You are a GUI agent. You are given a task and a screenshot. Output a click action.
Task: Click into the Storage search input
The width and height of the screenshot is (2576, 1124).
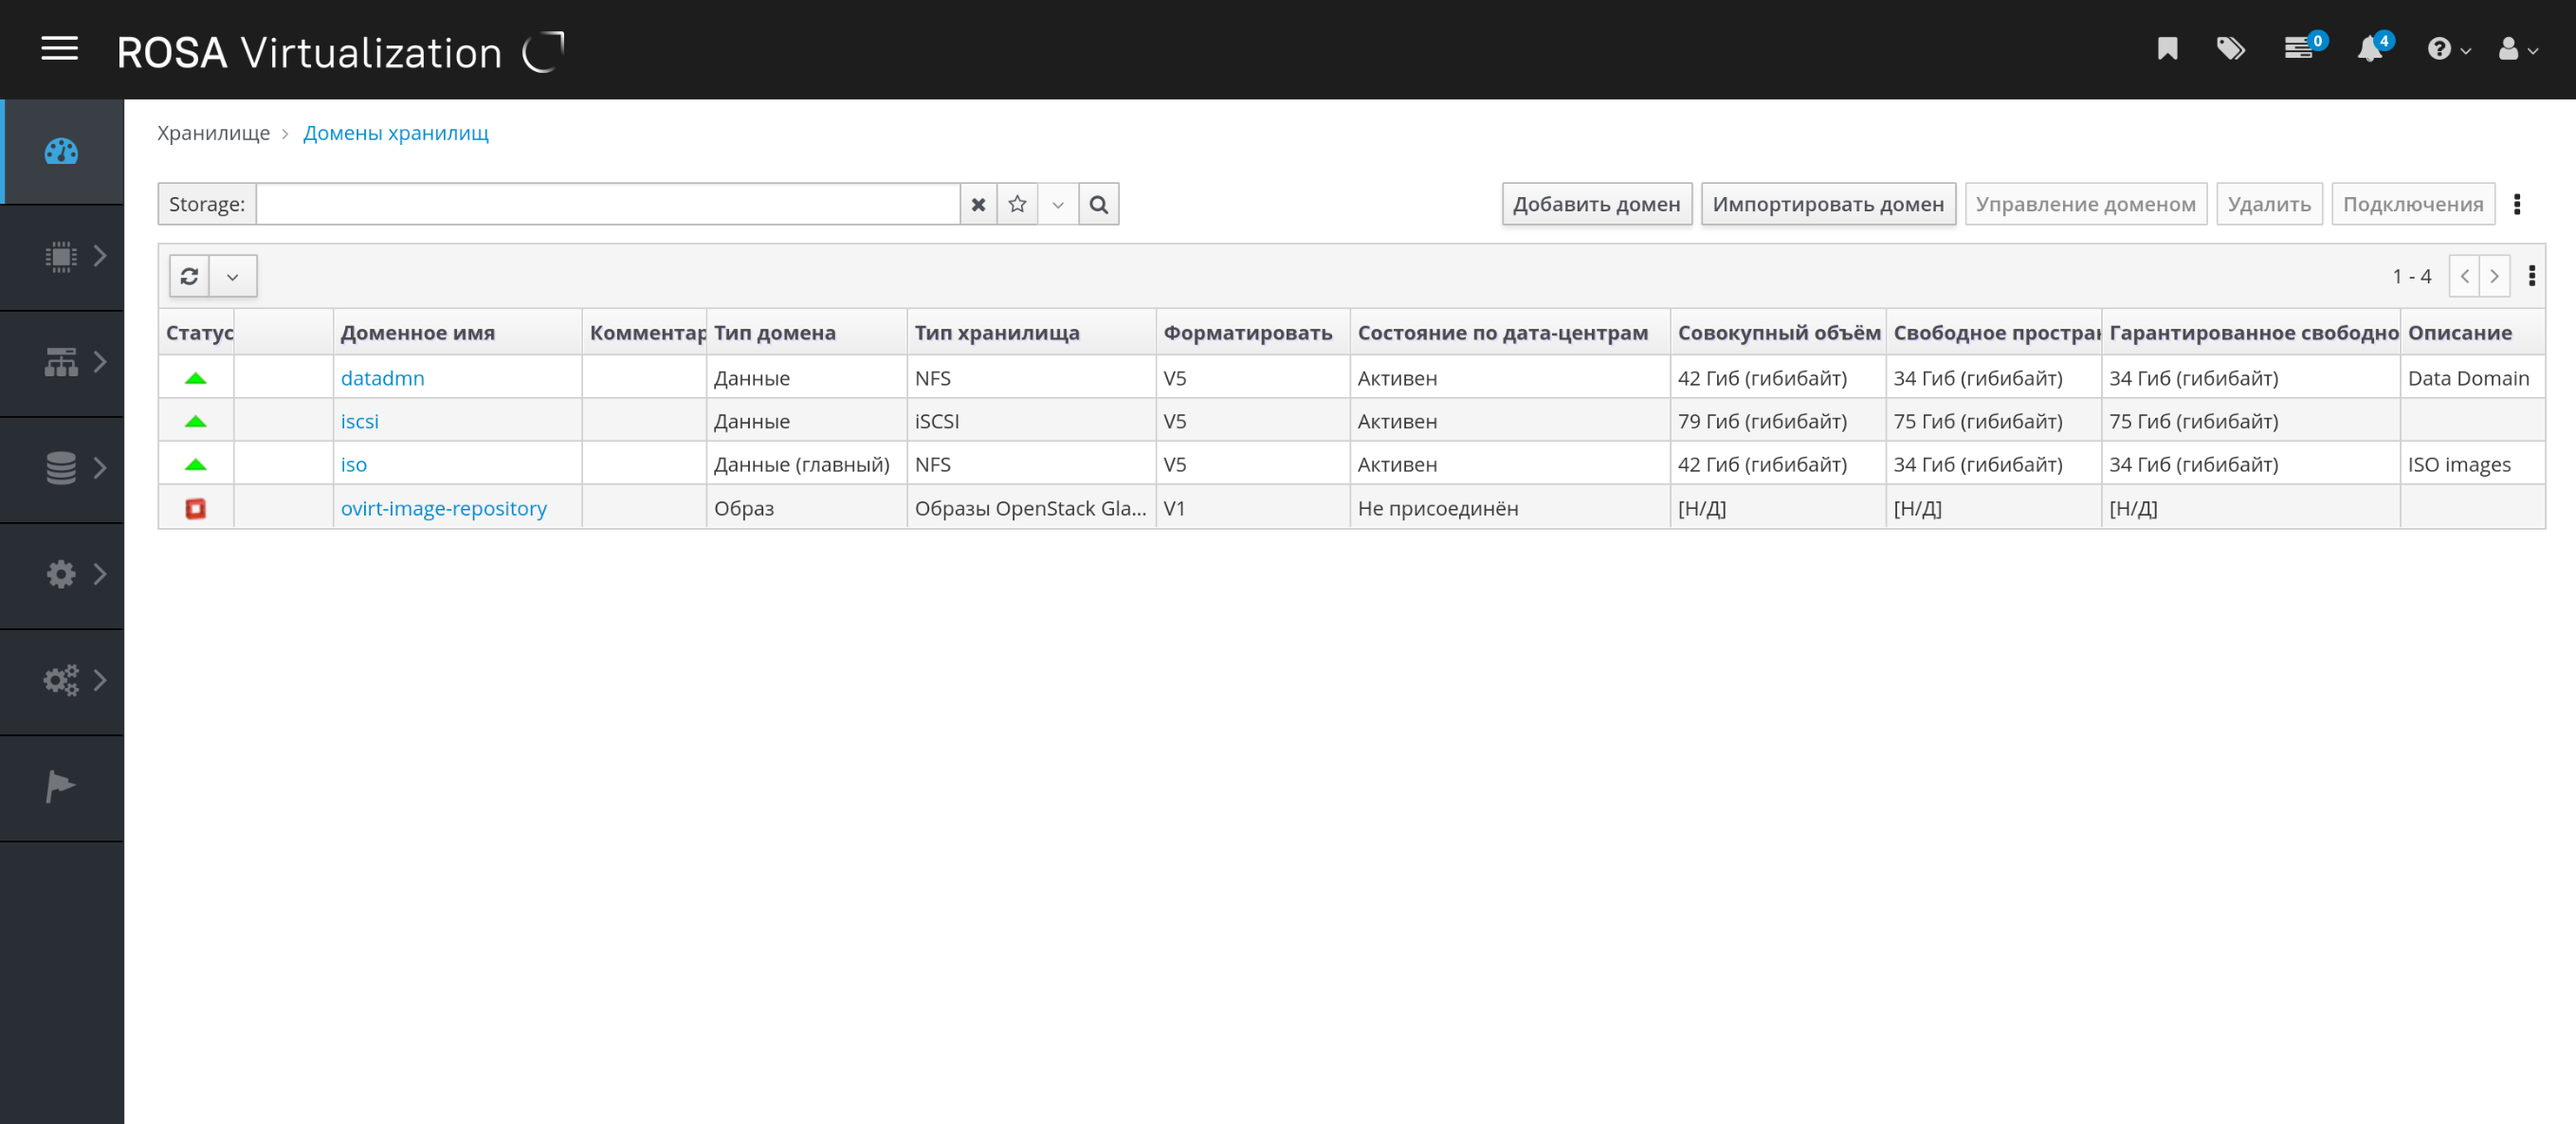pos(607,204)
